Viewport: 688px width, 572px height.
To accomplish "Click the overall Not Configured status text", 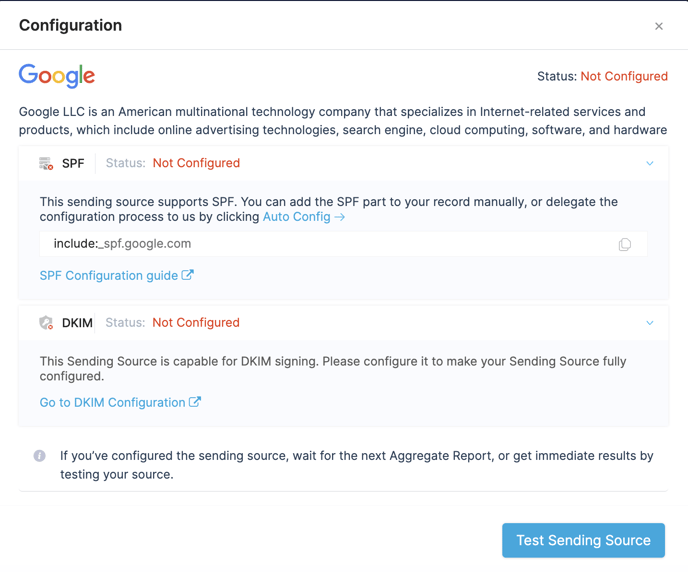I will tap(624, 76).
